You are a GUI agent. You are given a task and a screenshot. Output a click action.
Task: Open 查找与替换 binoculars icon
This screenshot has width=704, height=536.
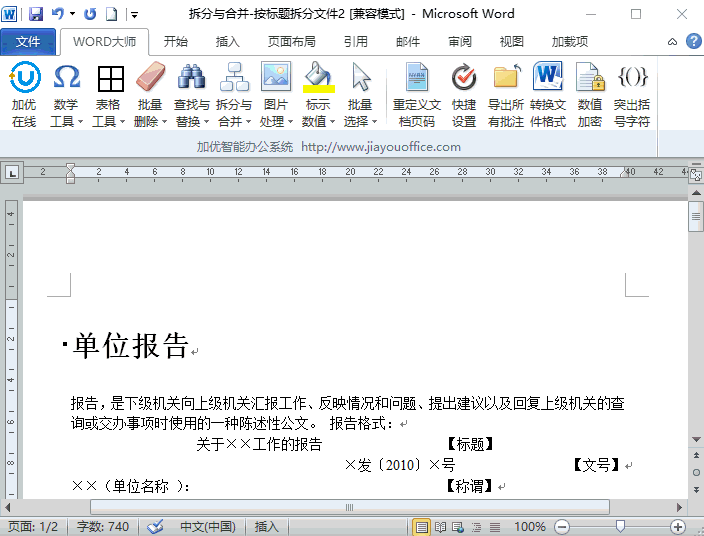(x=192, y=77)
